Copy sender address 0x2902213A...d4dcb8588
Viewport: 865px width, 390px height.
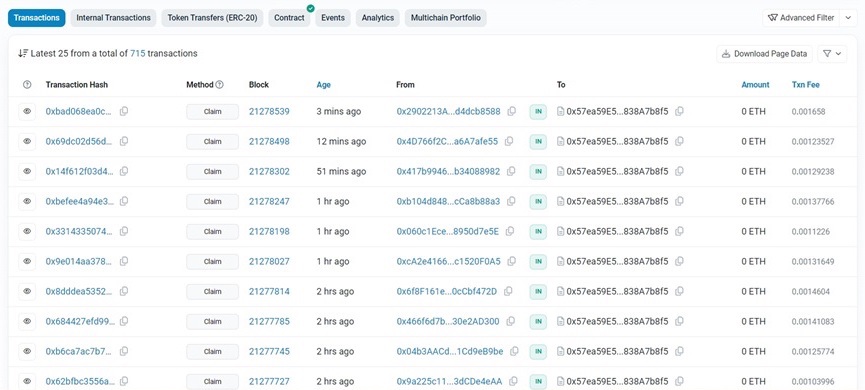[512, 111]
